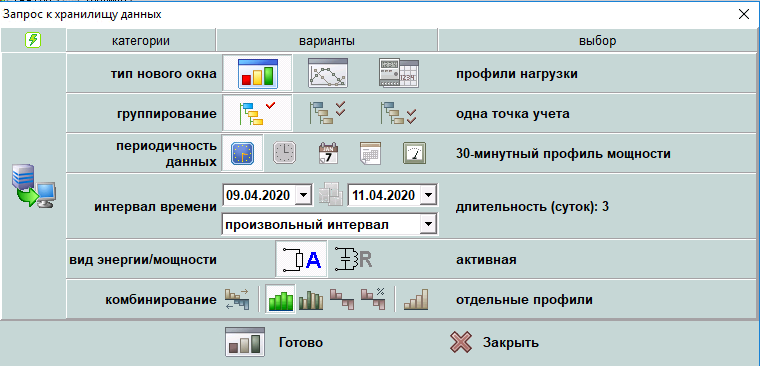Choose second grouping option with two checkmarks
The height and width of the screenshot is (366, 760).
pos(328,113)
